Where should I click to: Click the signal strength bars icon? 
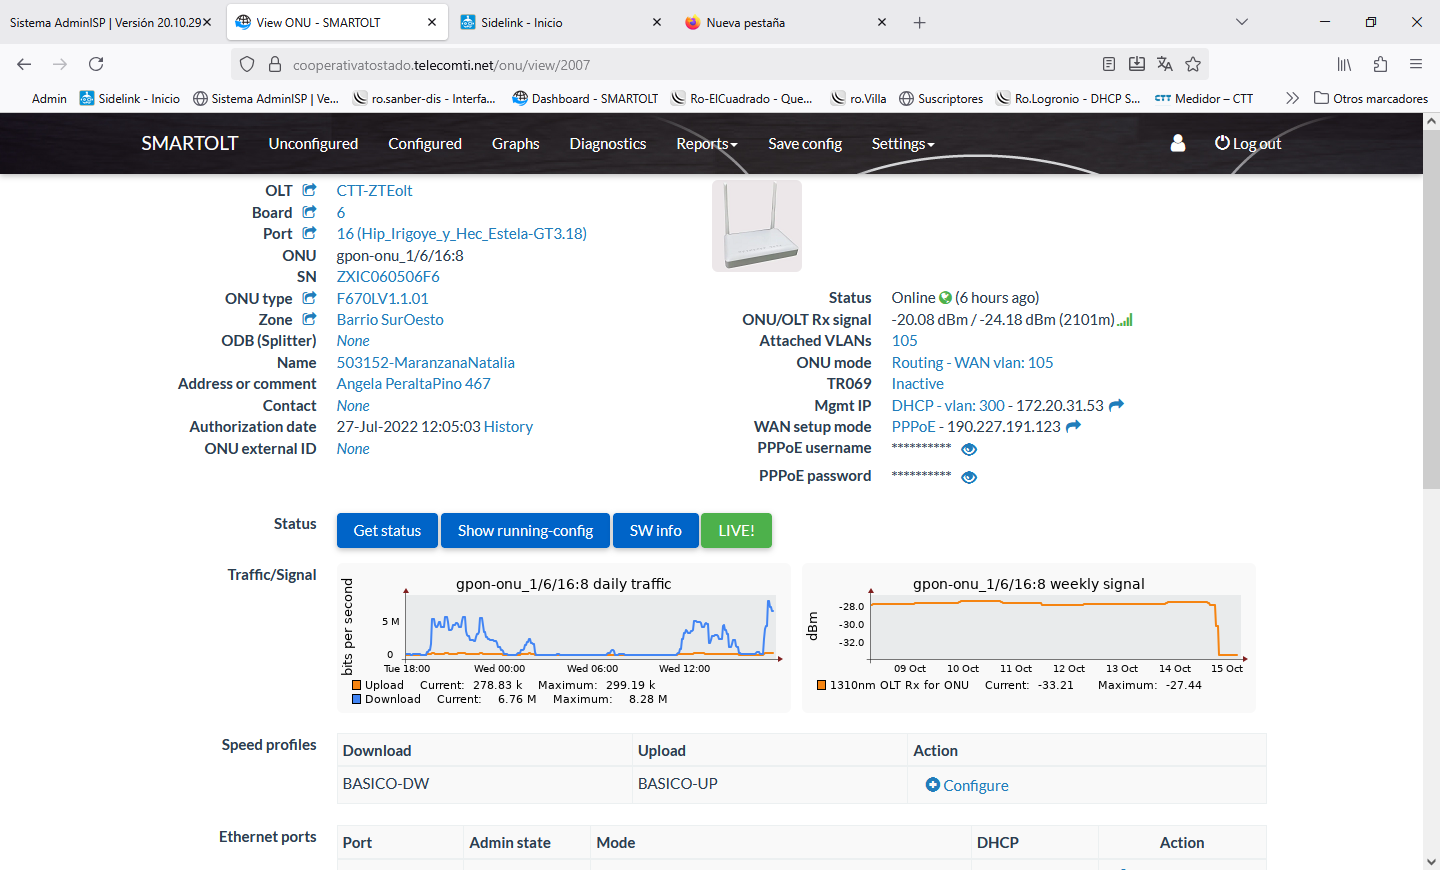click(x=1125, y=320)
